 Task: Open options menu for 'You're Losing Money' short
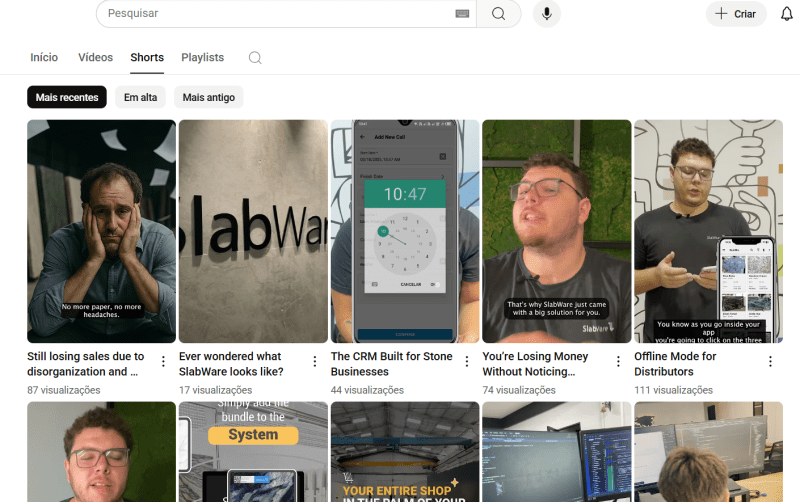tap(618, 362)
